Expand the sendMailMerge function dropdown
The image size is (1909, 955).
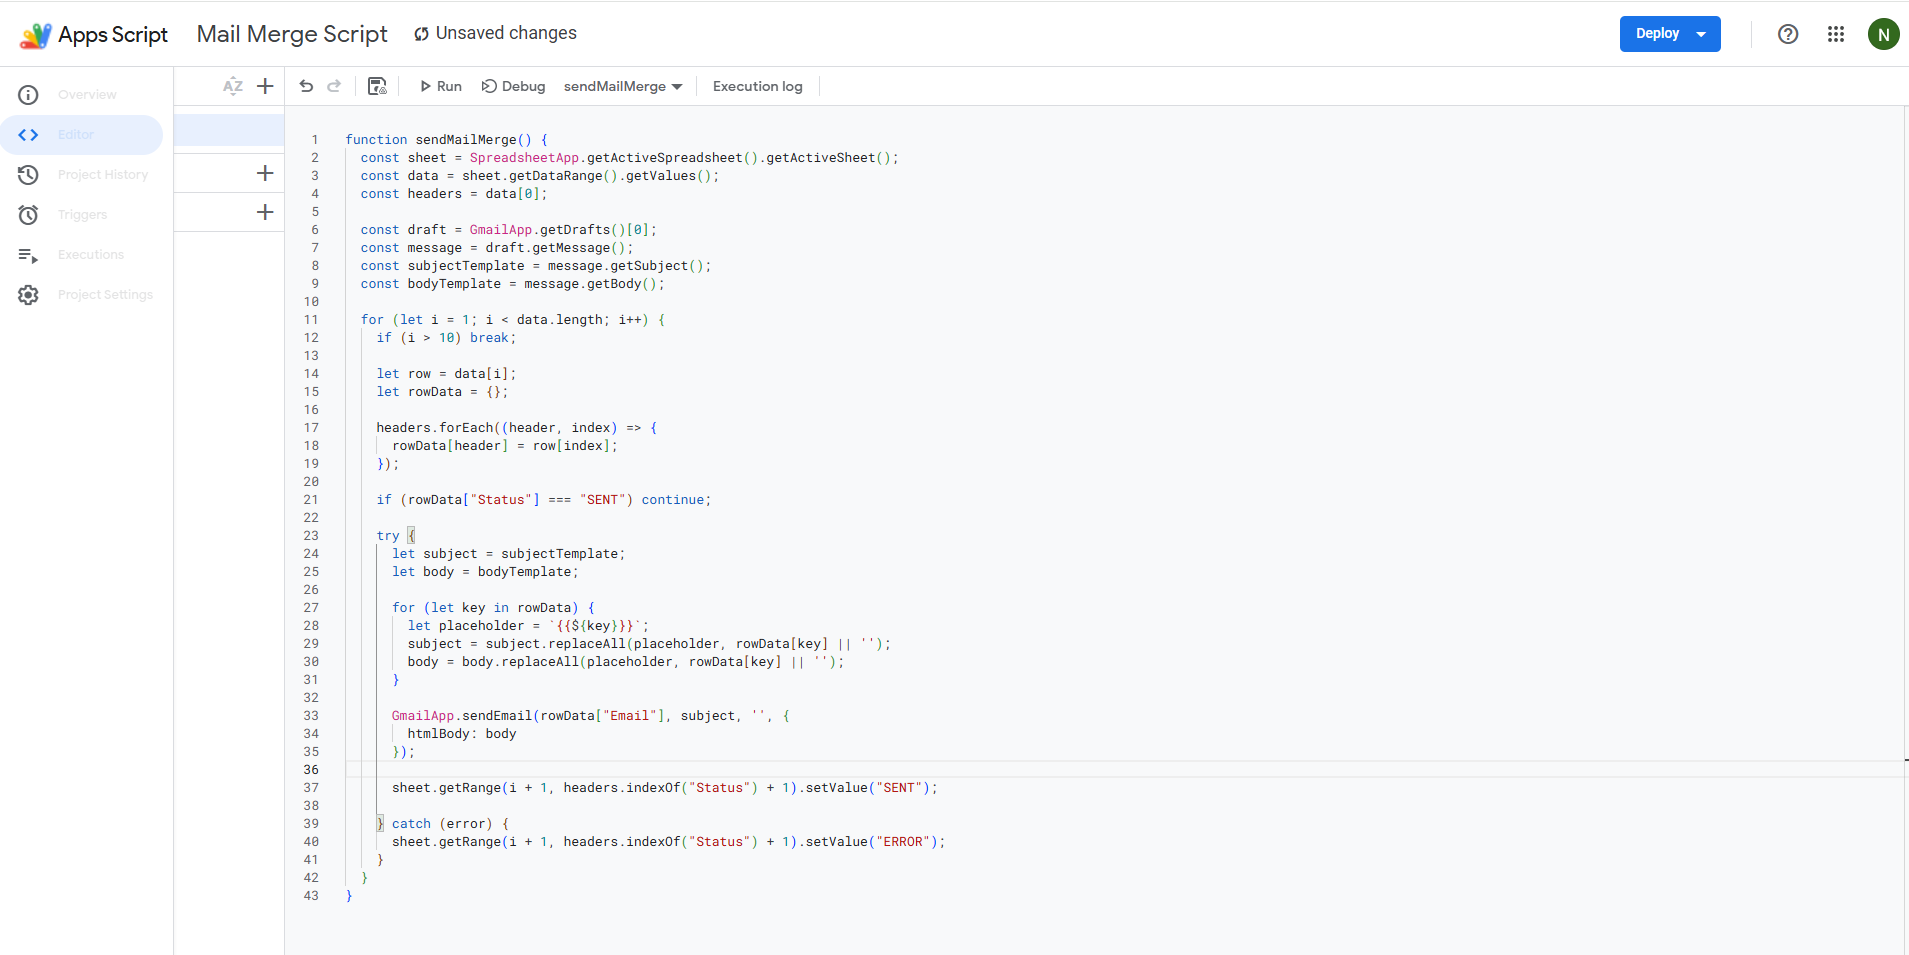(623, 86)
